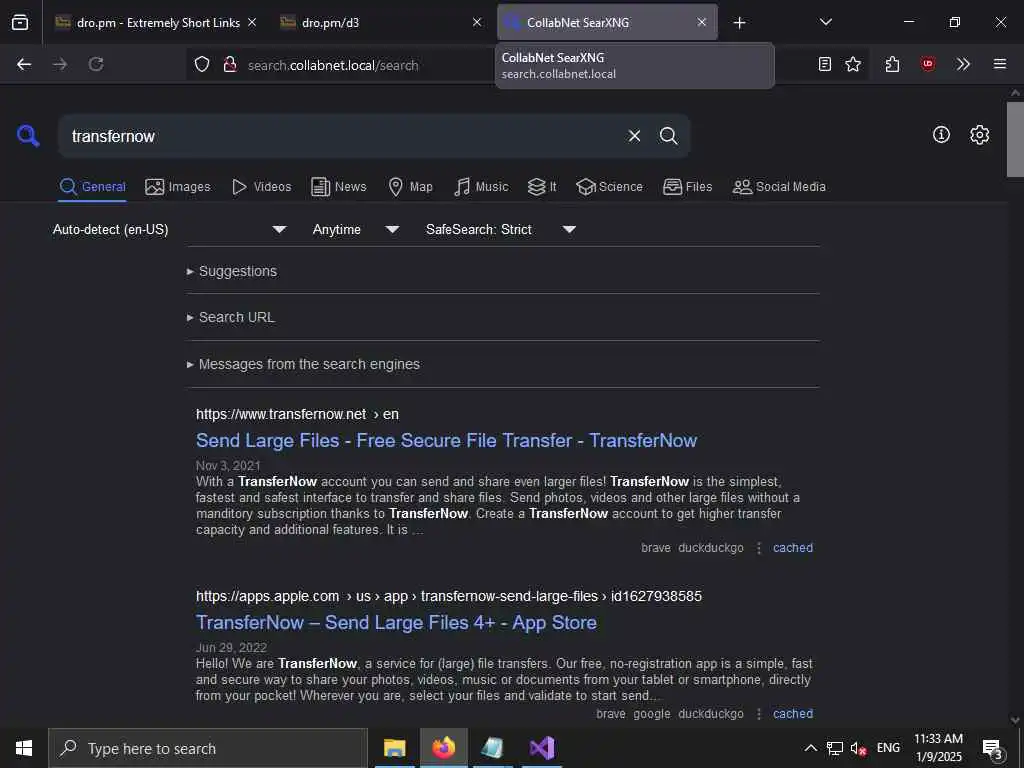The height and width of the screenshot is (768, 1024).
Task: Show more tools overflow chevron
Action: click(963, 64)
